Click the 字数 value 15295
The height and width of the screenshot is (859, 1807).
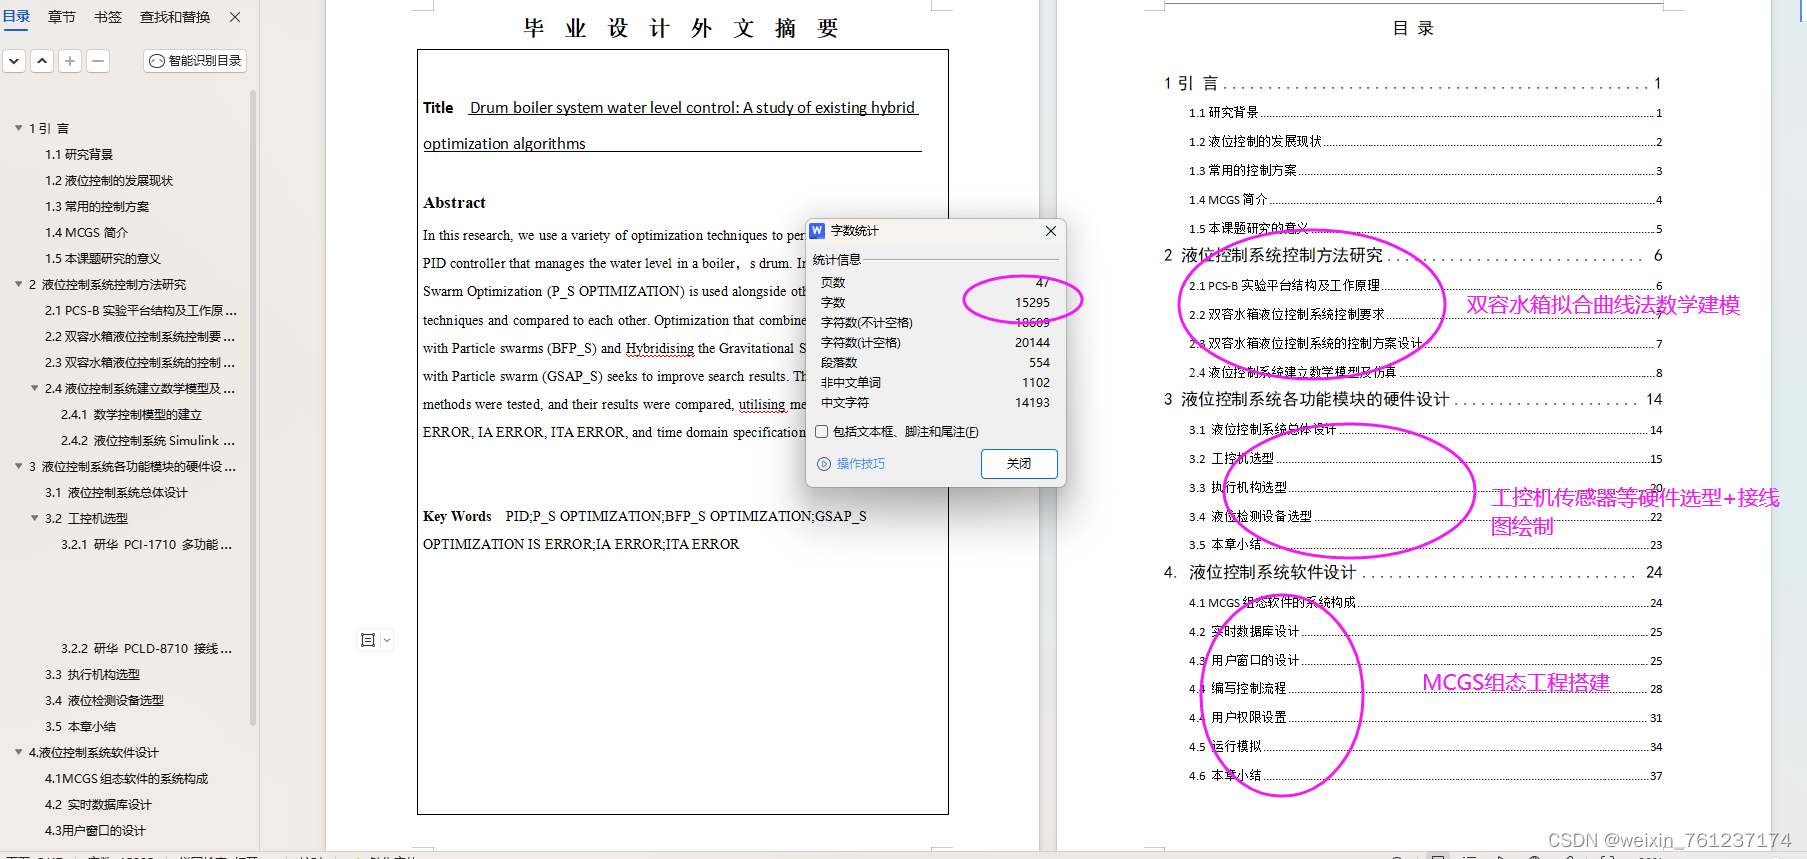click(1032, 302)
